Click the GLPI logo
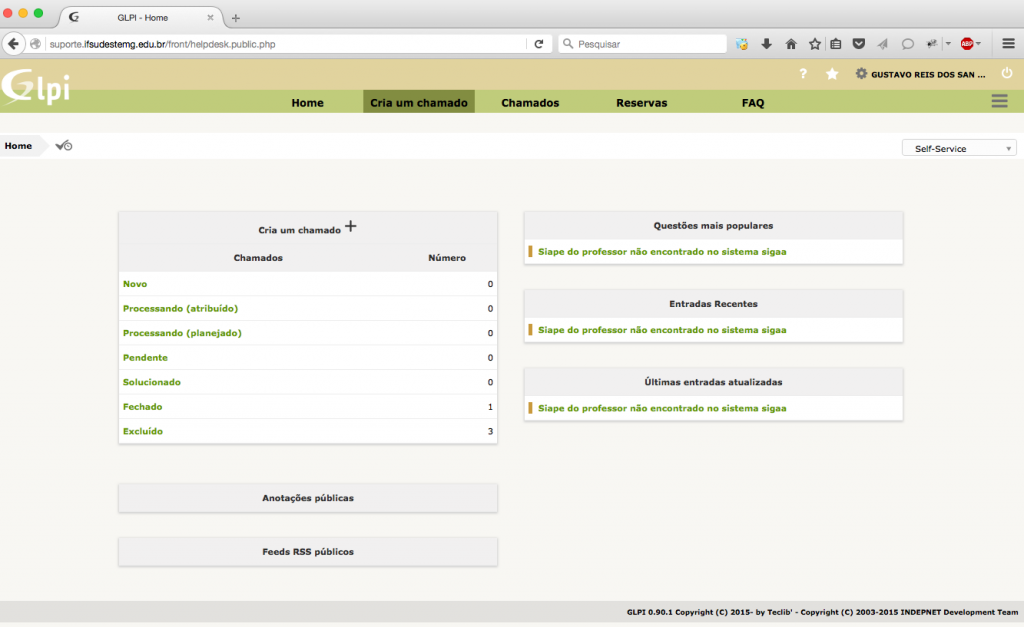Viewport: 1024px width, 627px height. coord(36,87)
